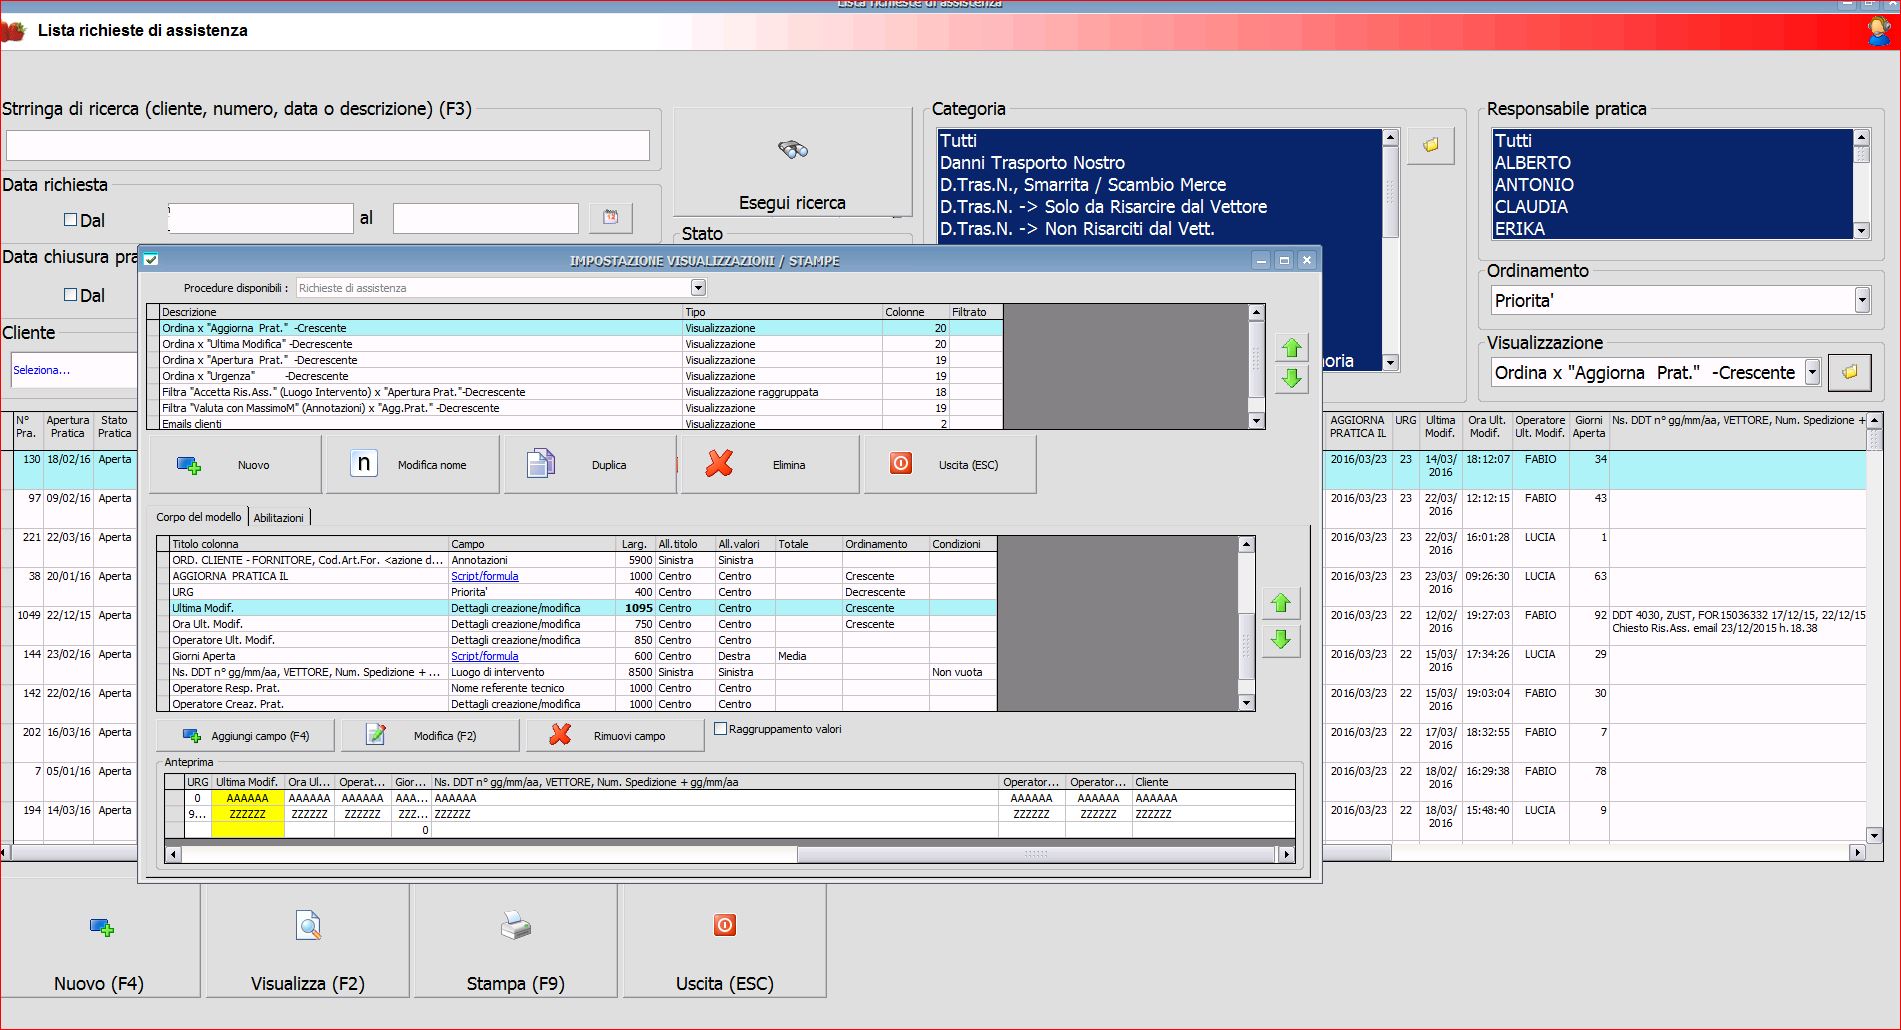Switch to the Abilitazioni tab

pos(278,518)
